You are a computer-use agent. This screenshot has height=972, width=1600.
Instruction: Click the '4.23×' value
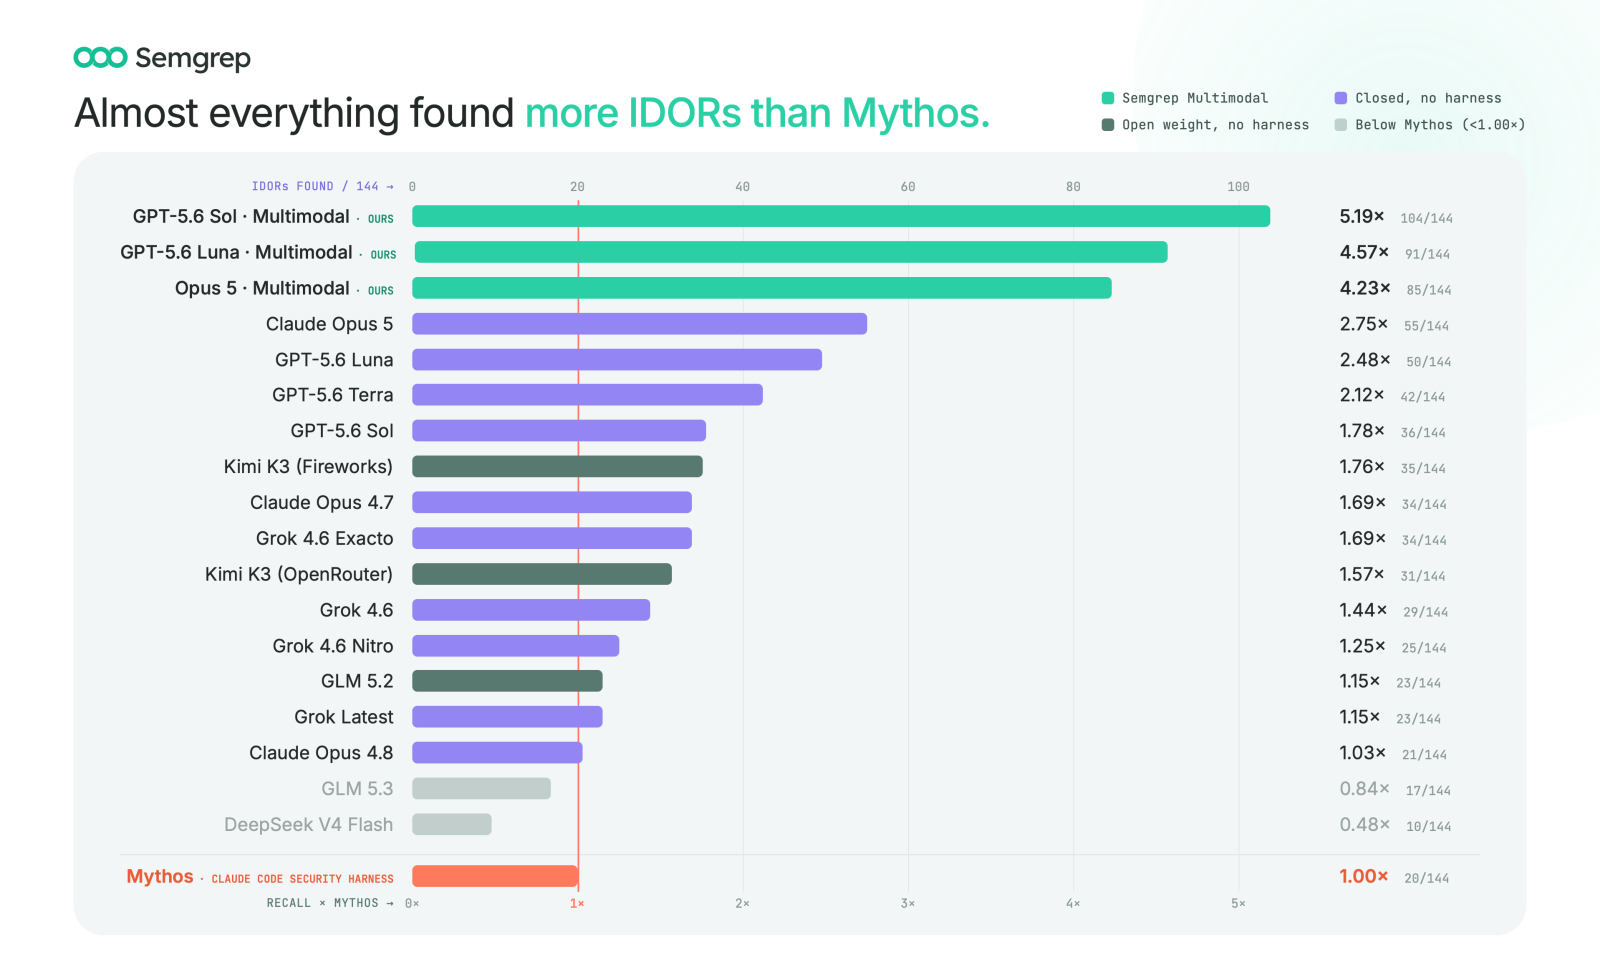1365,288
